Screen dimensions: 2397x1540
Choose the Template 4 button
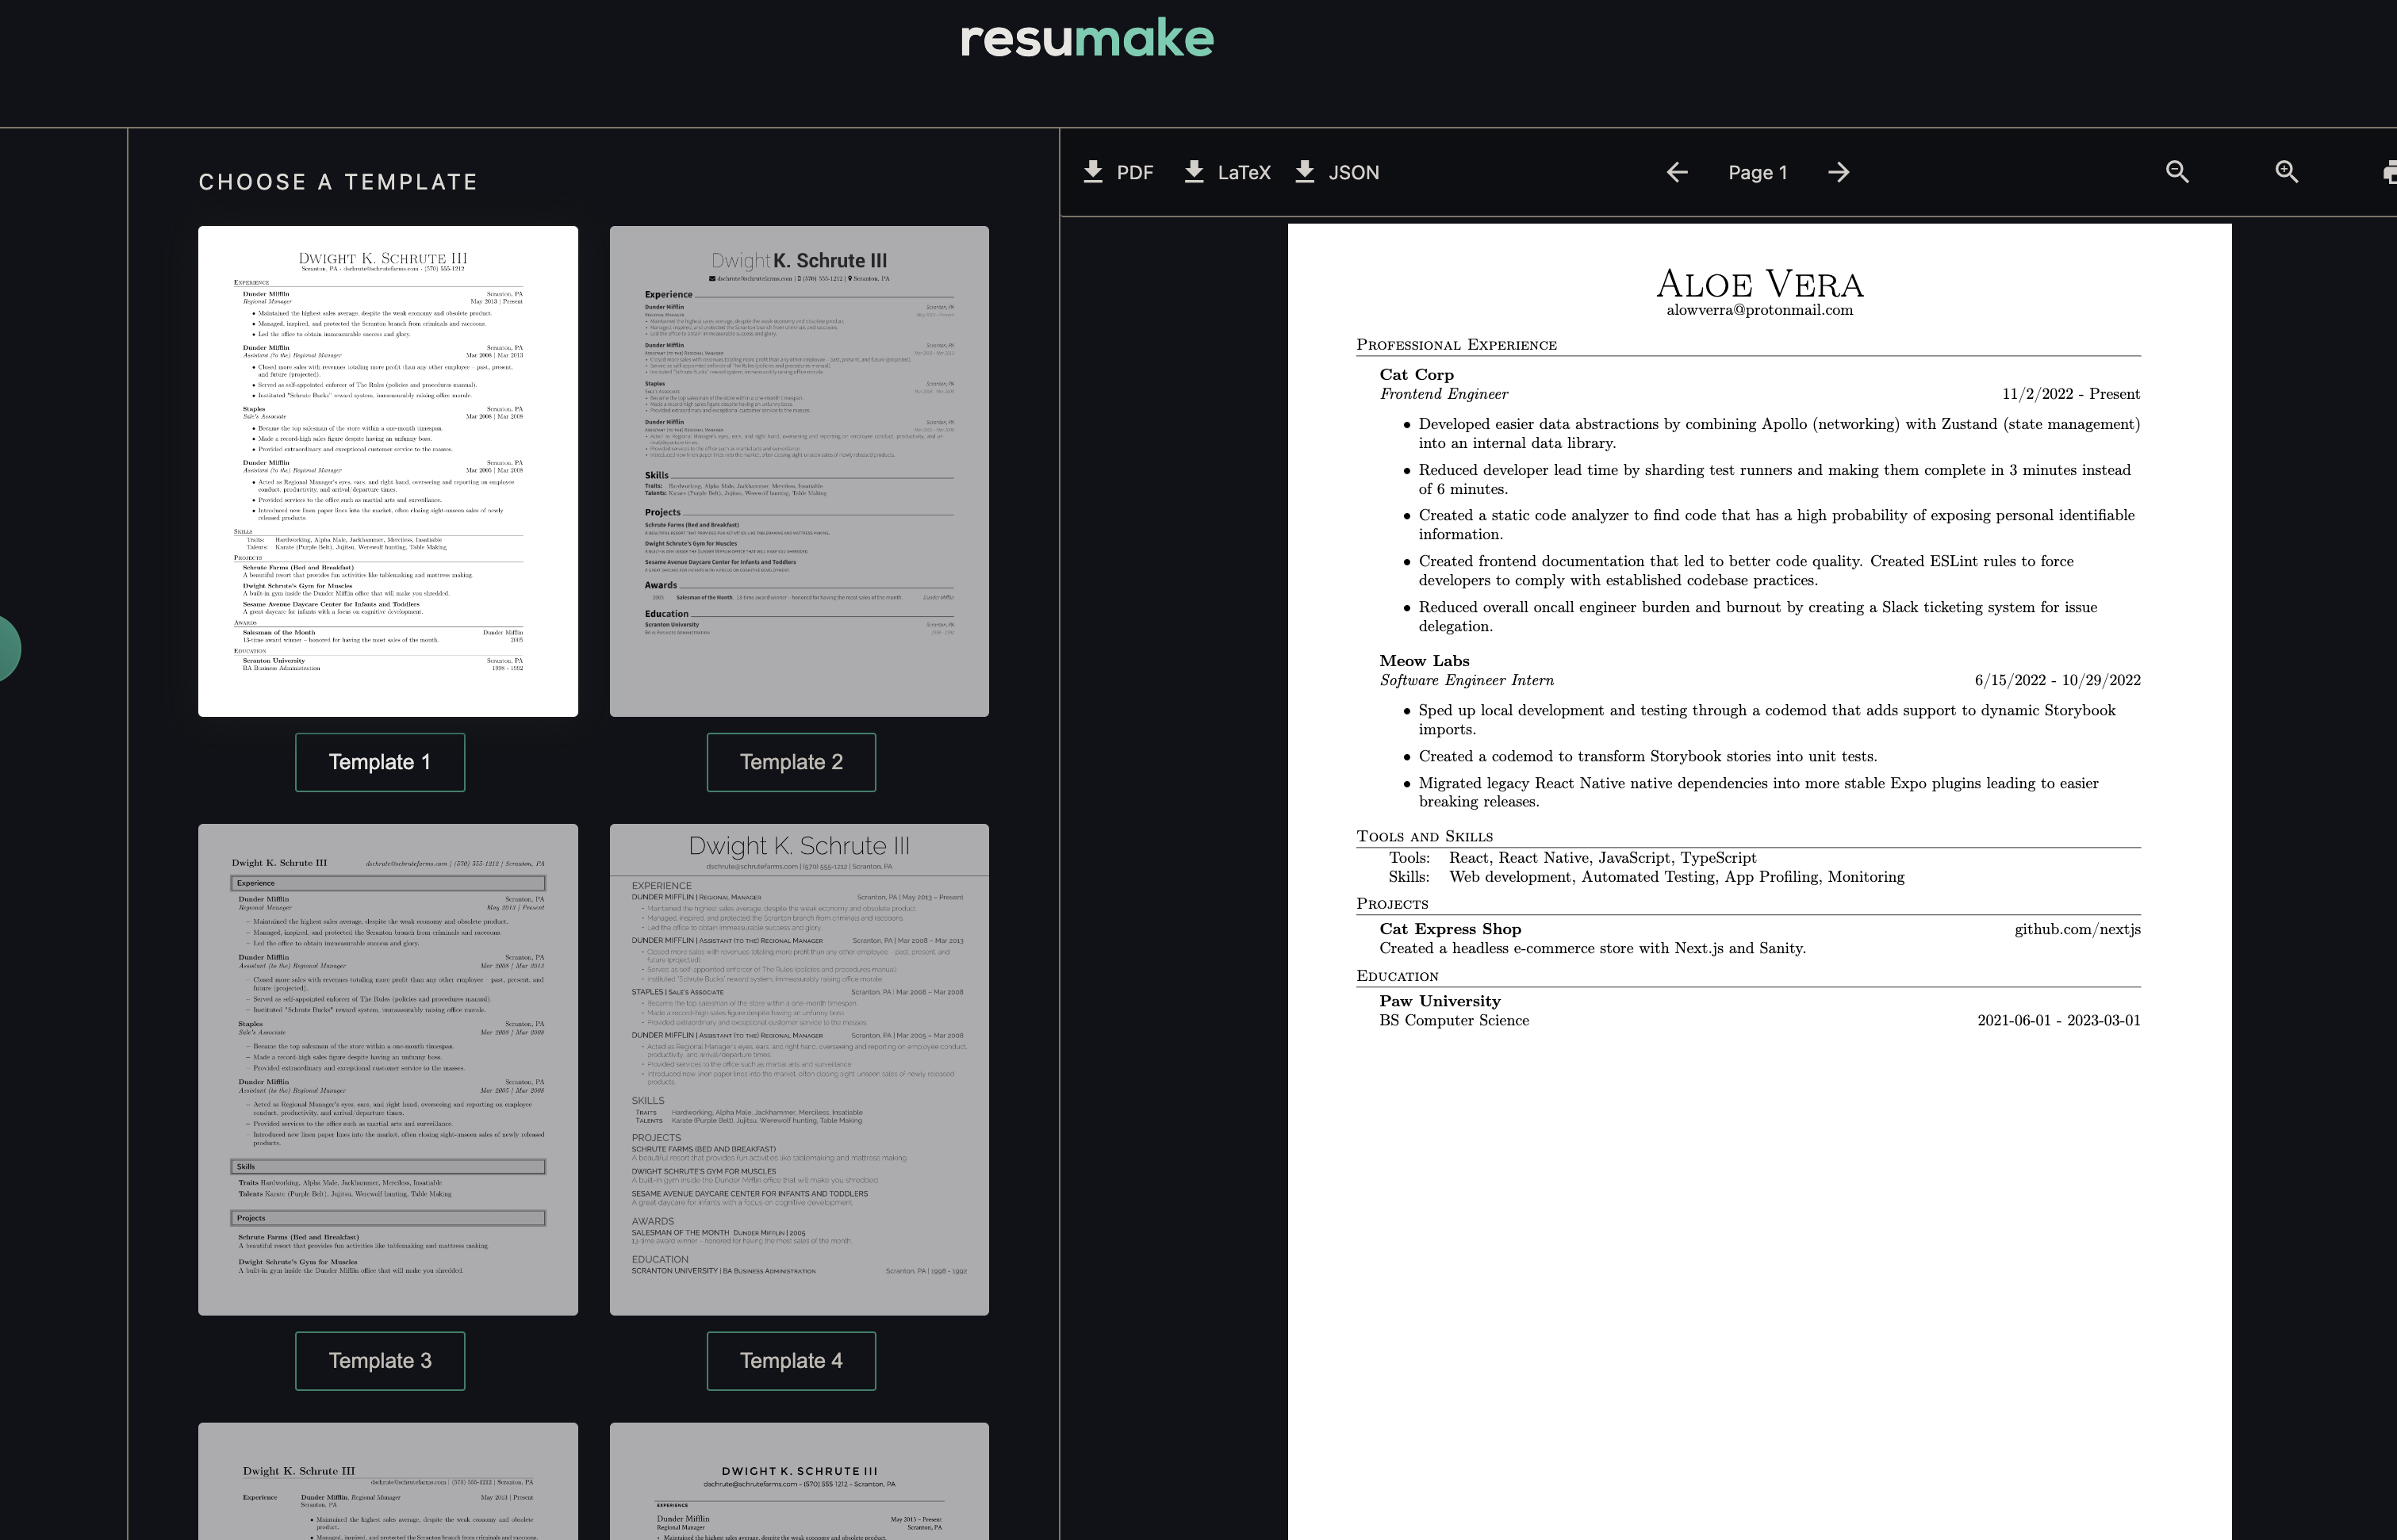coord(791,1361)
